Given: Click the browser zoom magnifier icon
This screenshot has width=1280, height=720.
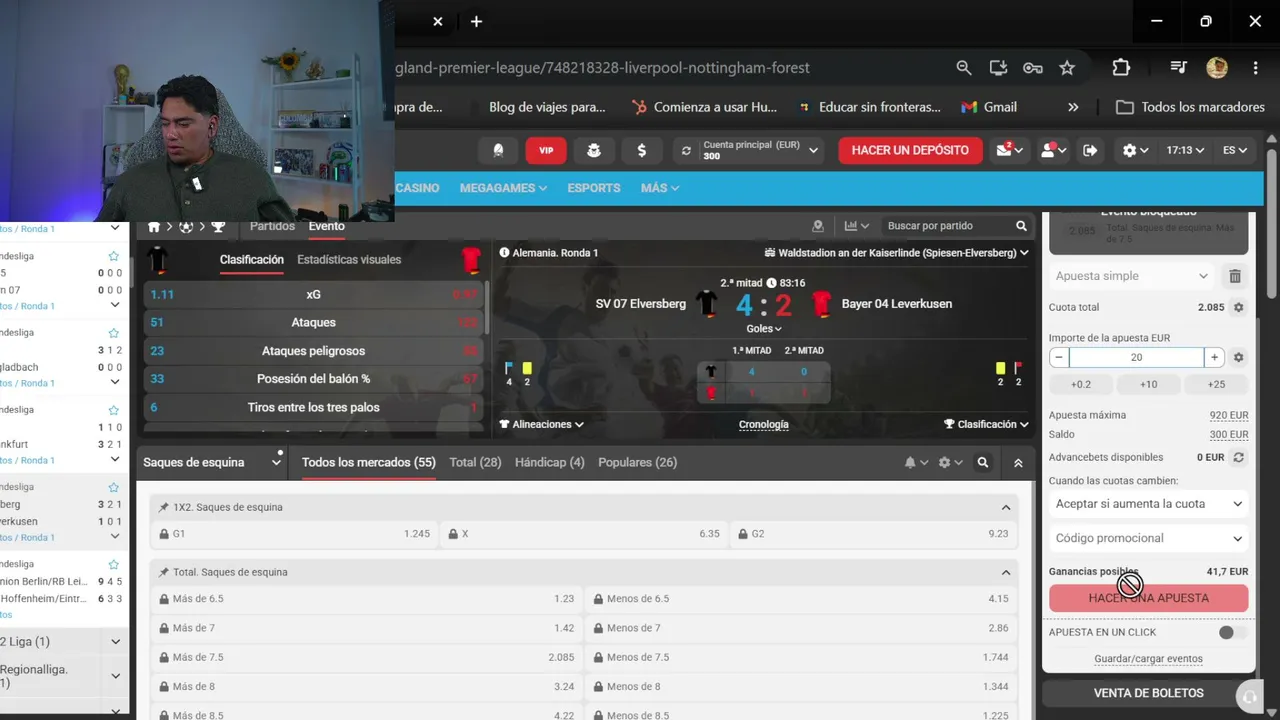Looking at the screenshot, I should click(963, 68).
